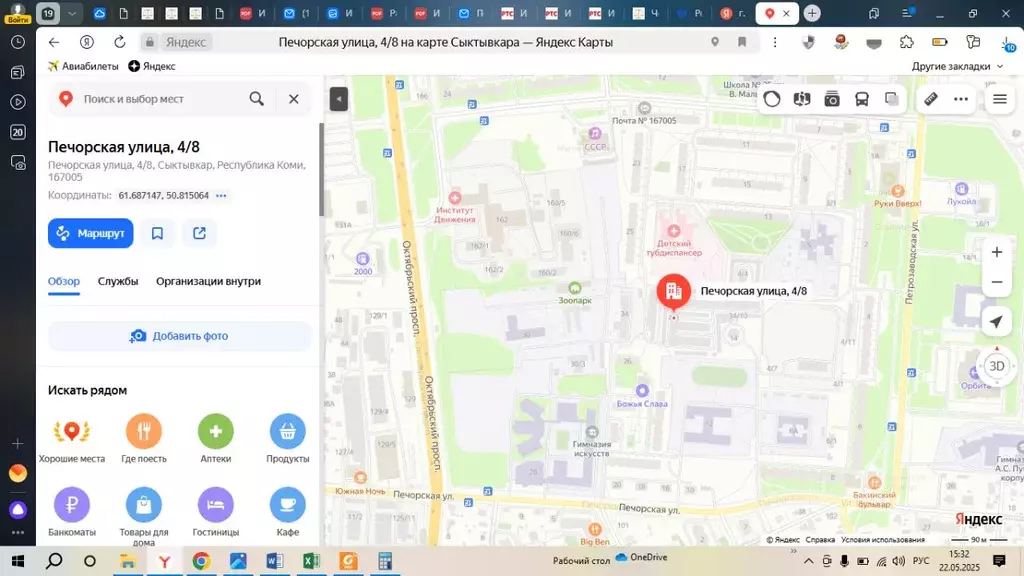Image resolution: width=1024 pixels, height=576 pixels.
Task: Open more map tools (three dots)
Action: pos(961,99)
